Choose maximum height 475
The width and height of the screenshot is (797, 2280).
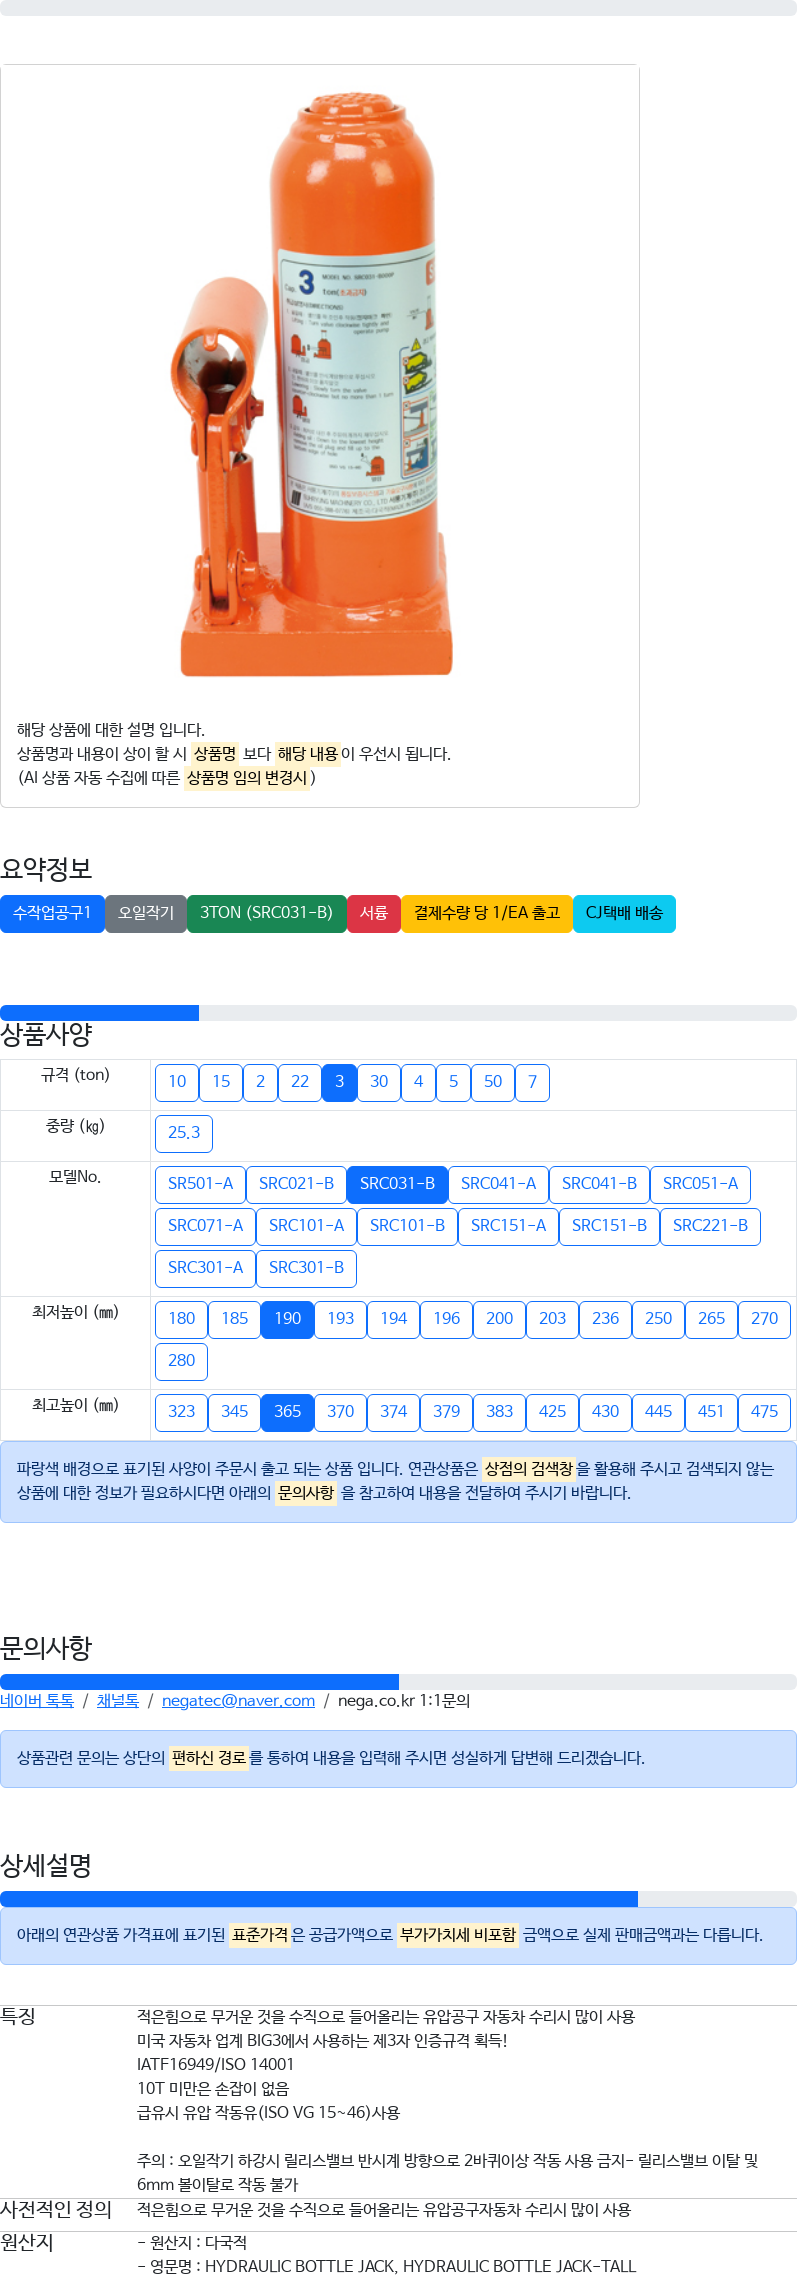764,1412
